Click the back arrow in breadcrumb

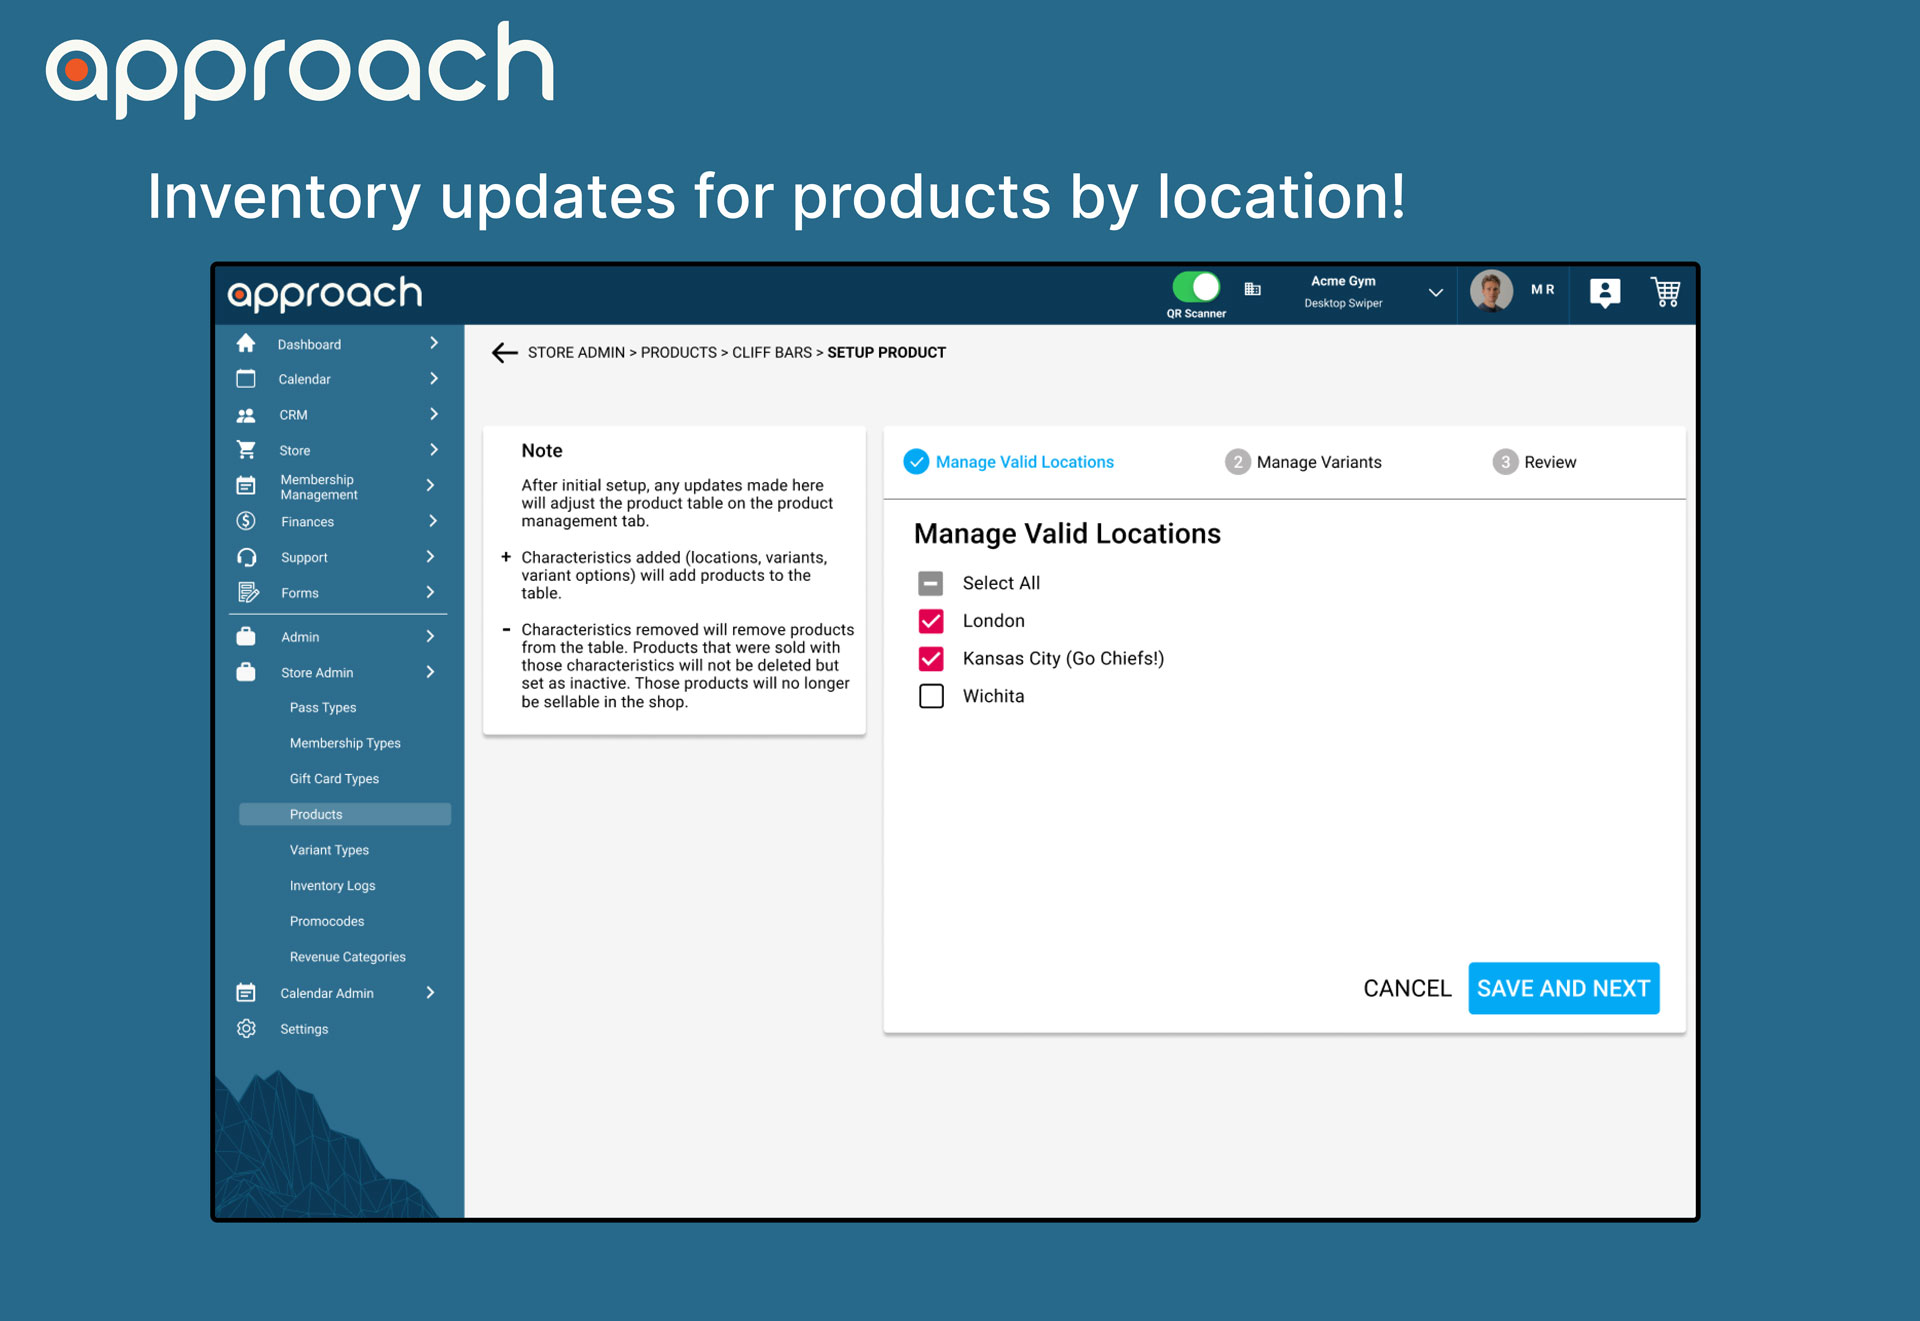[x=504, y=352]
